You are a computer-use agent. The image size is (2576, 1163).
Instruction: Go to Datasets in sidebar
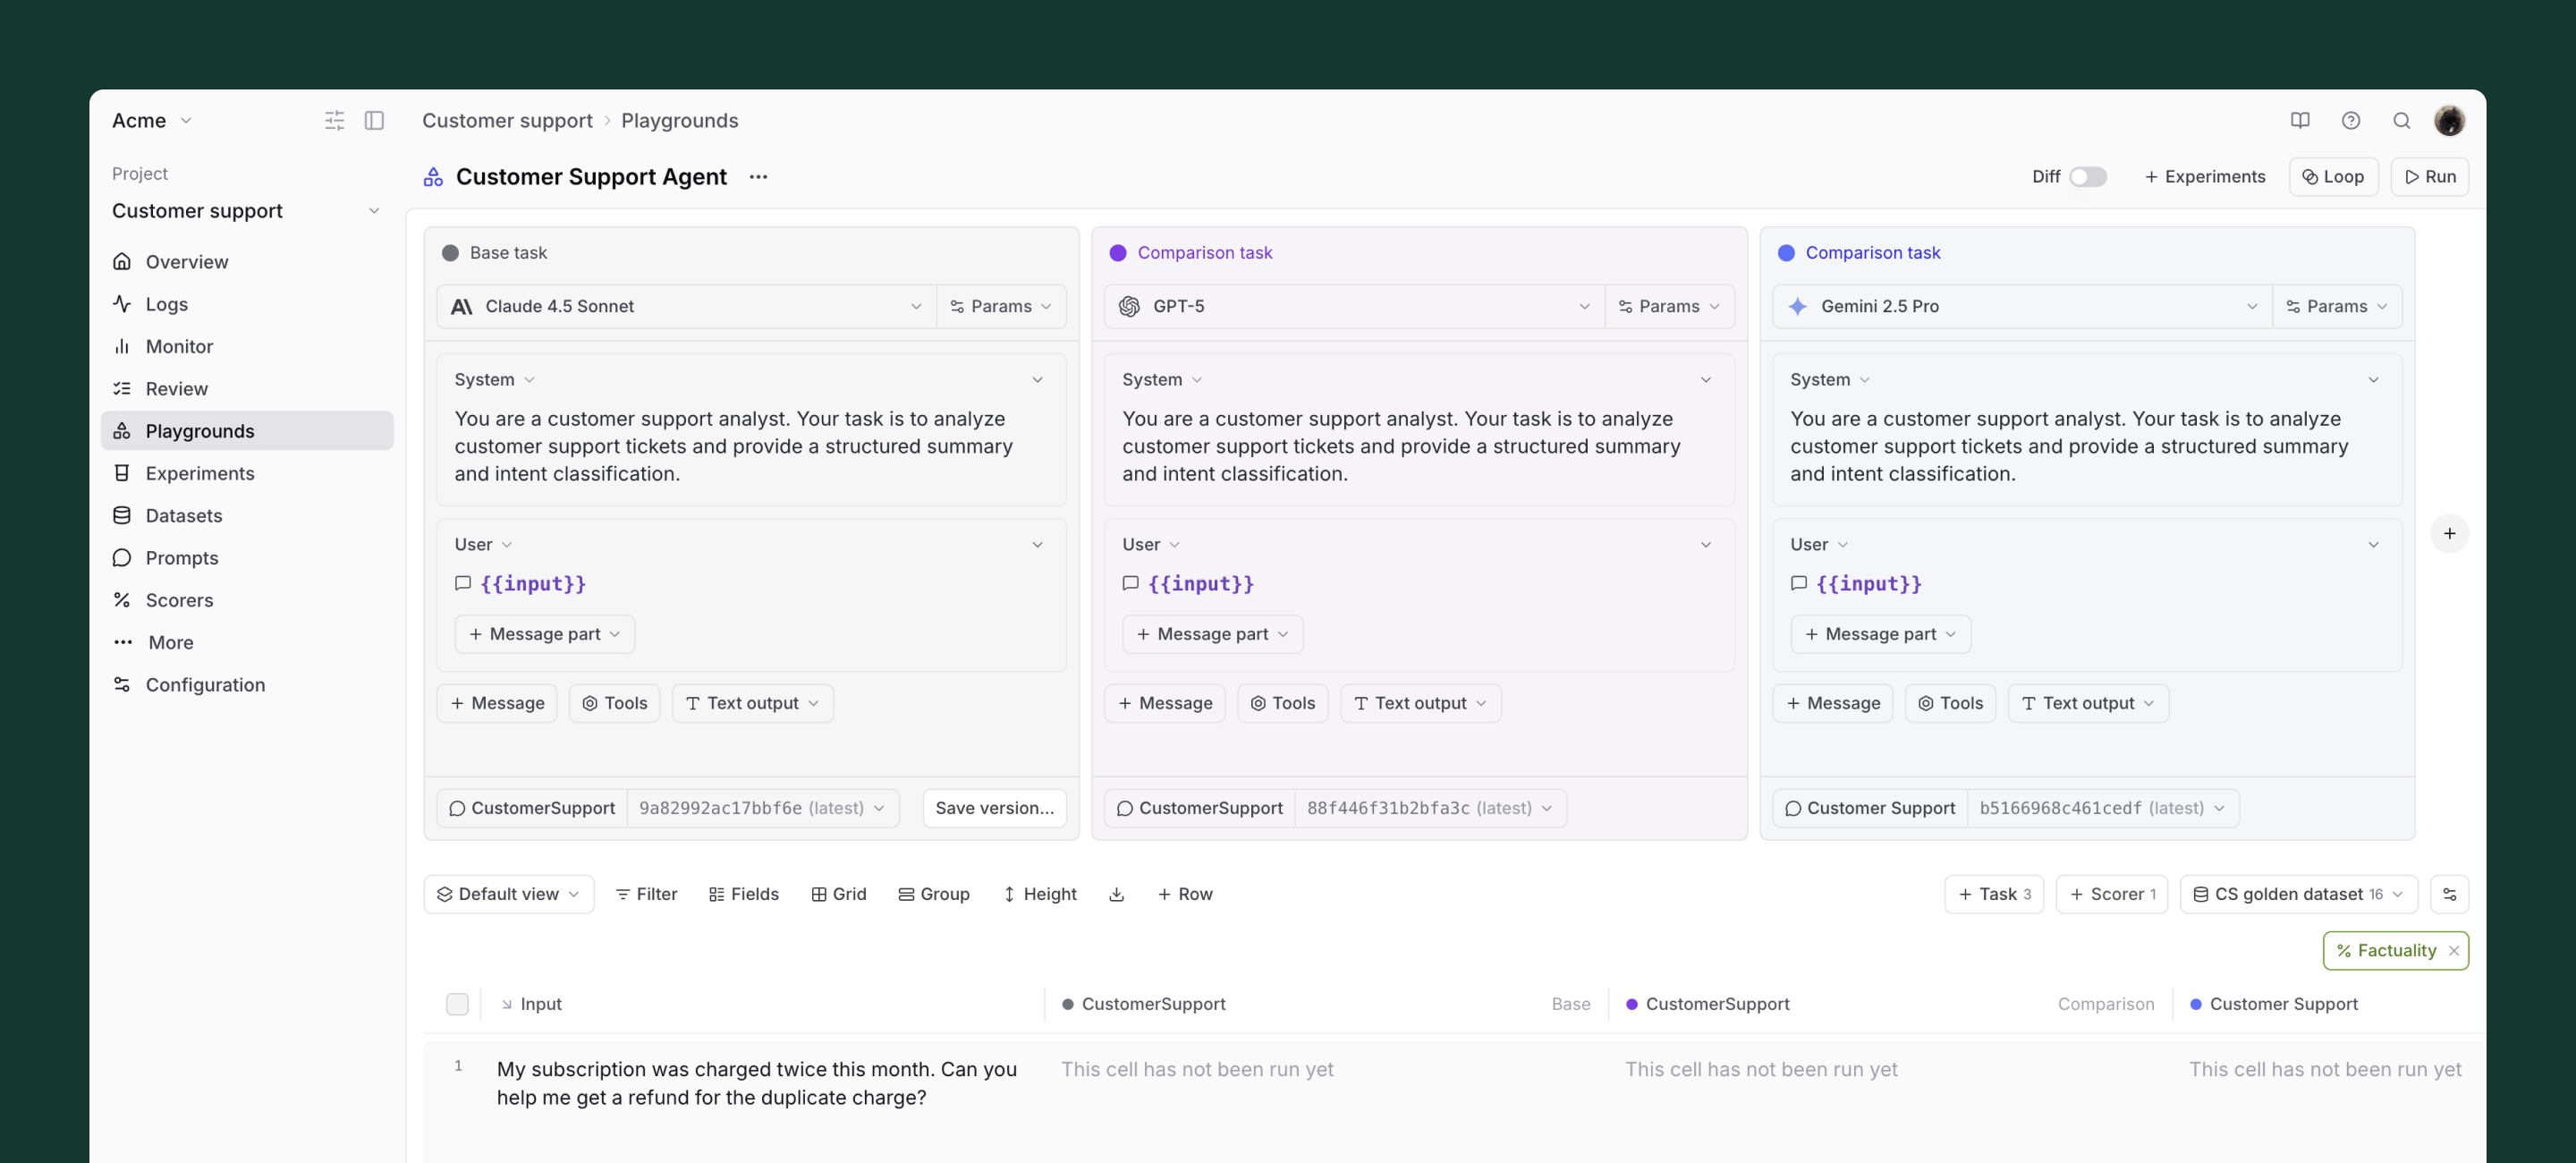point(184,515)
